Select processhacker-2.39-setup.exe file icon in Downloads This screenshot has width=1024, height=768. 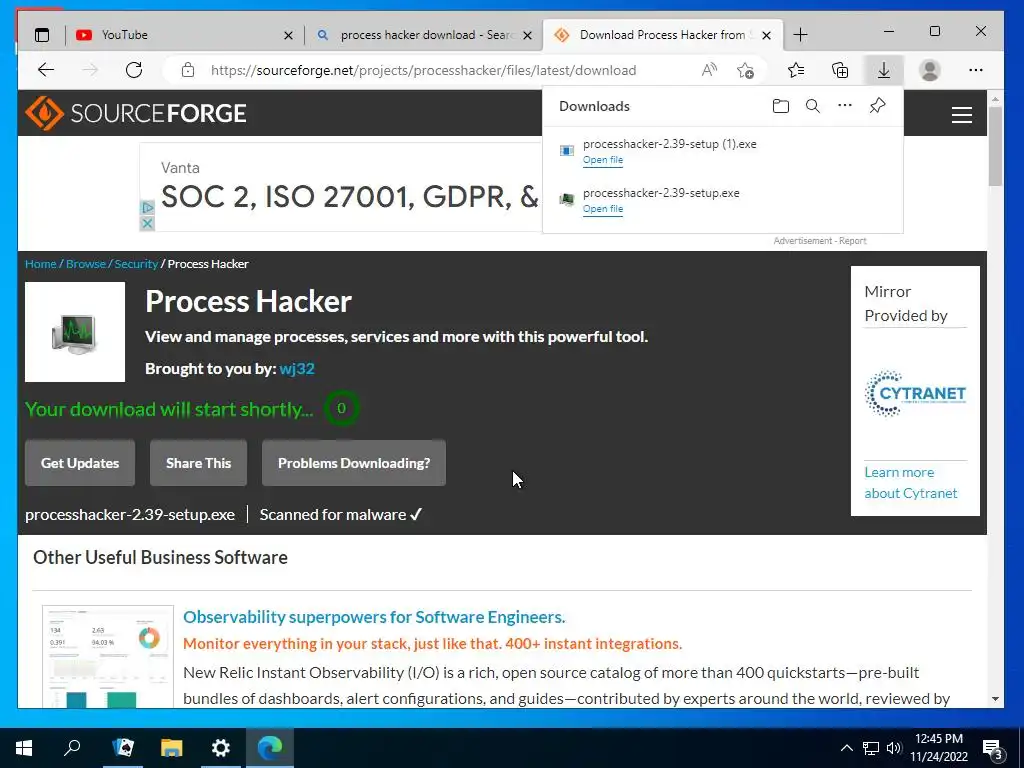(567, 199)
